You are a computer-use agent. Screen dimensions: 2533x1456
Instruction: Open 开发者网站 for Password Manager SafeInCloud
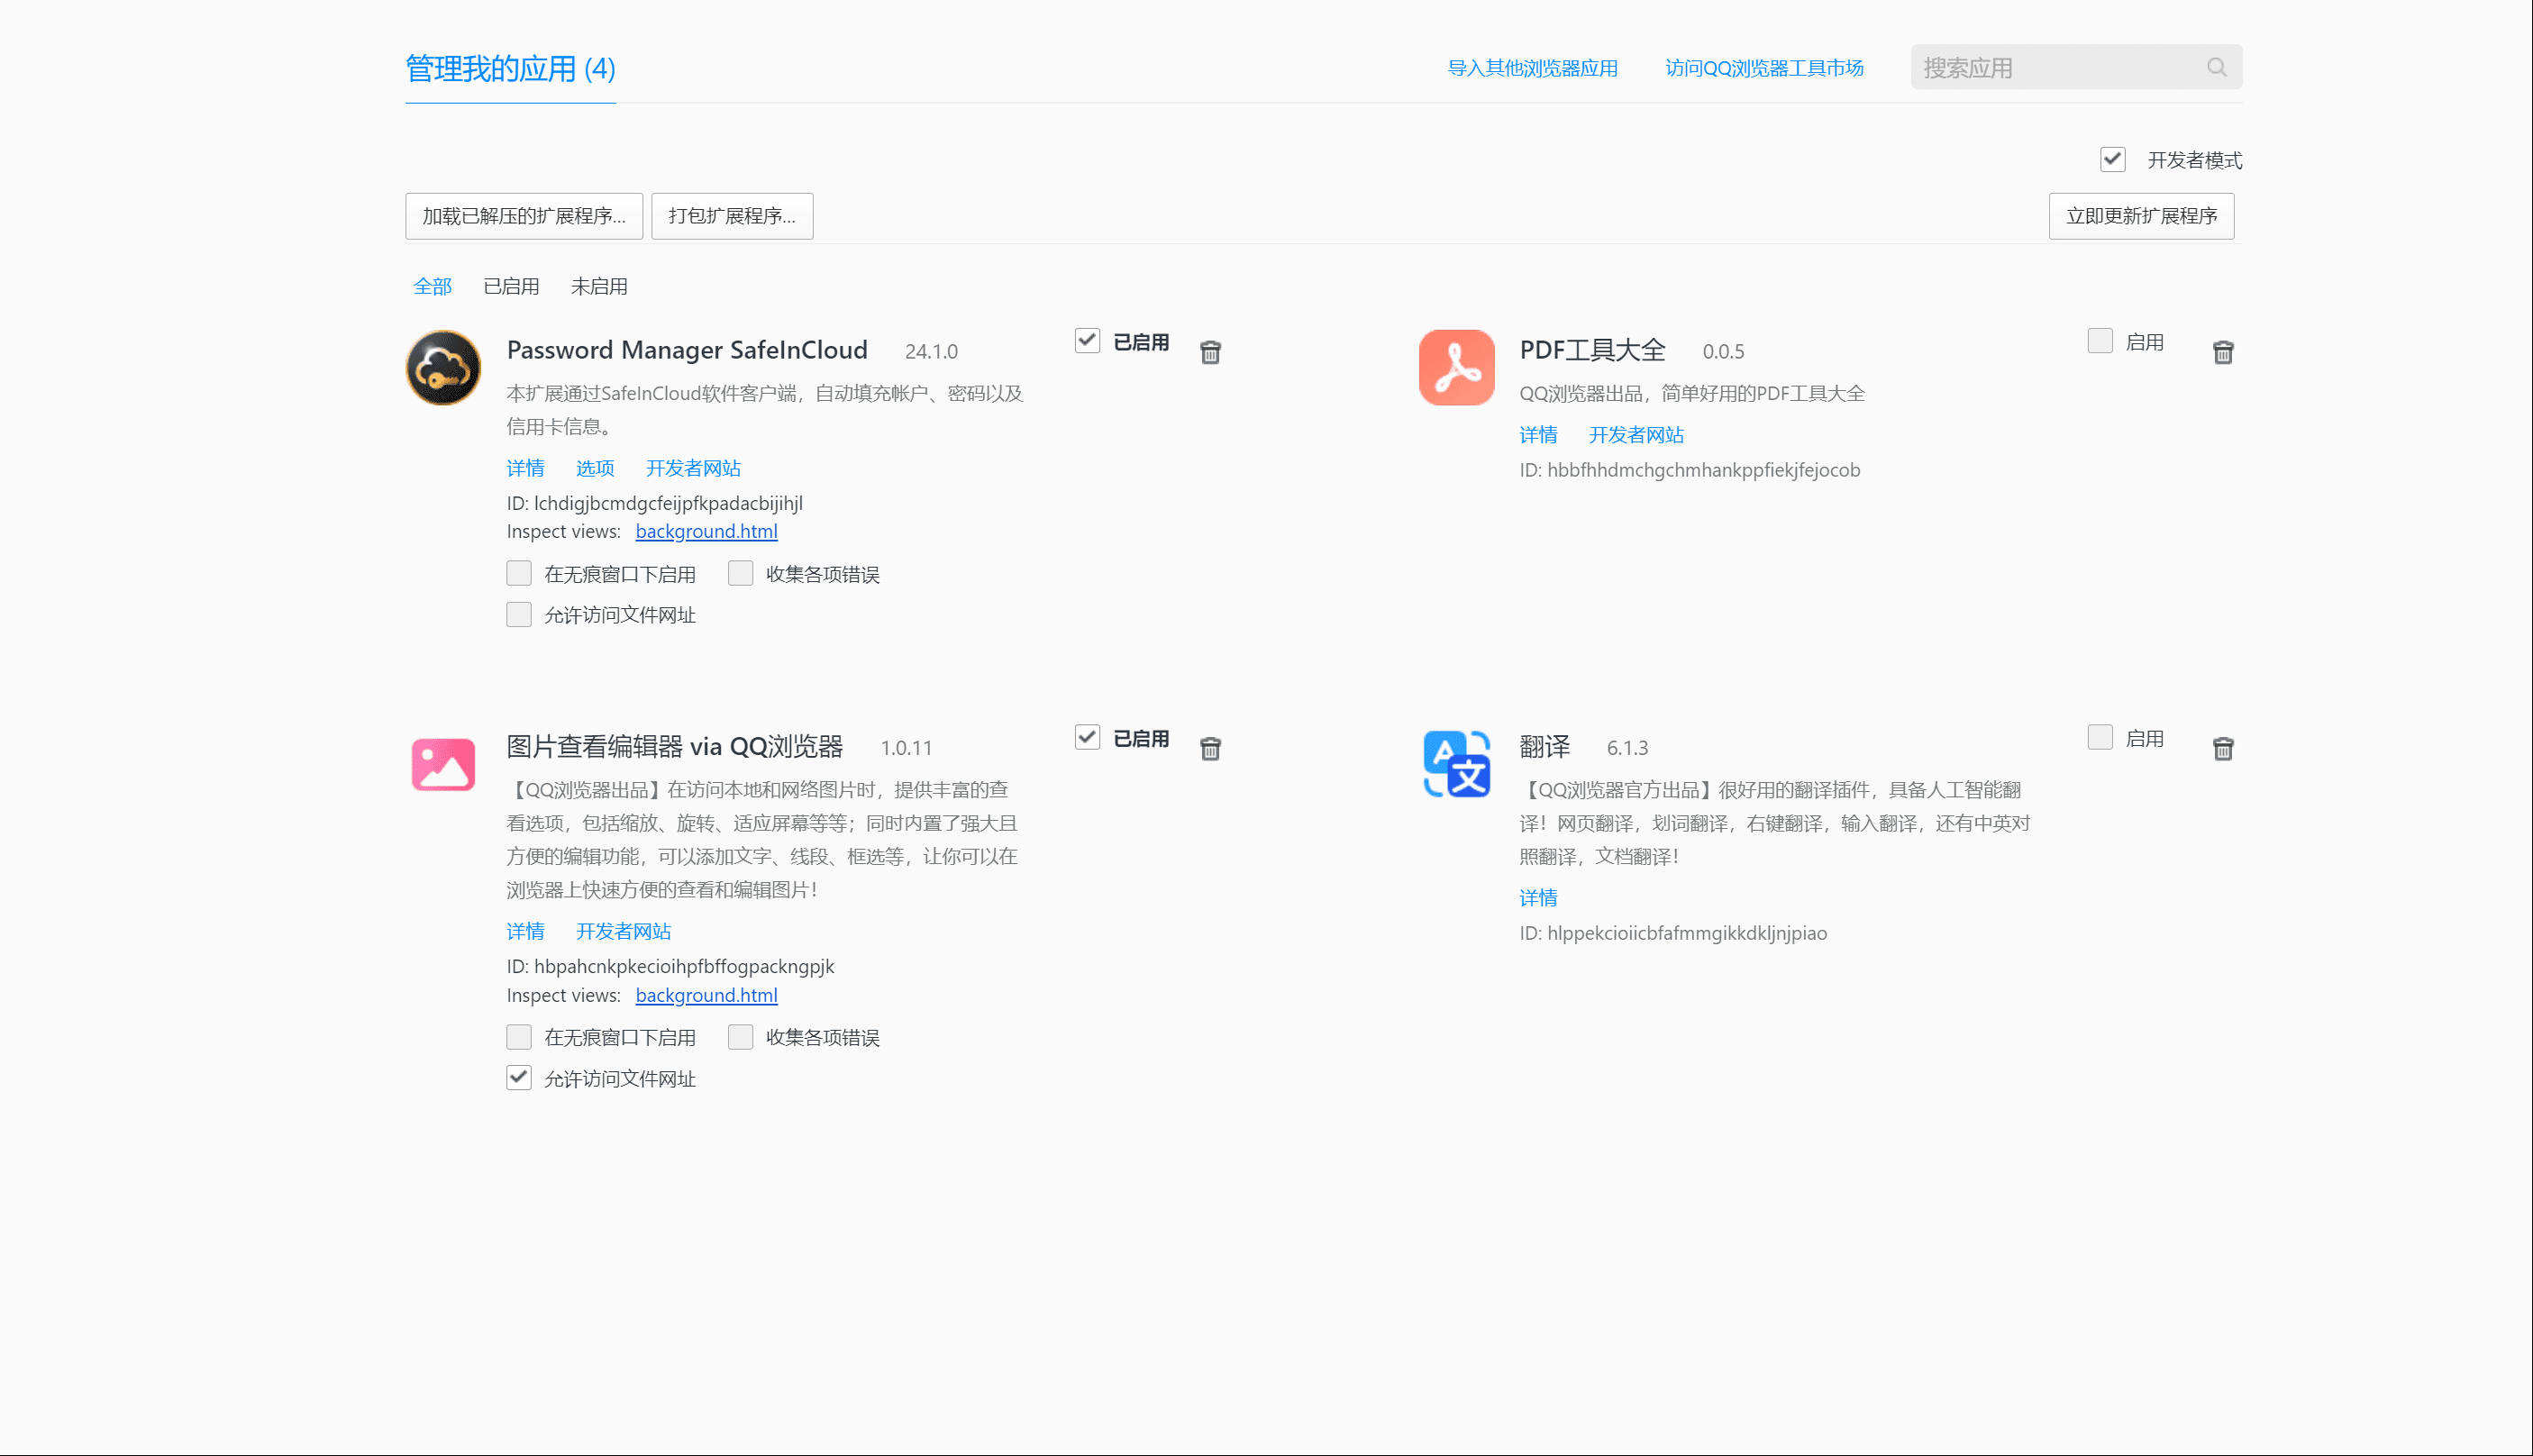coord(693,468)
